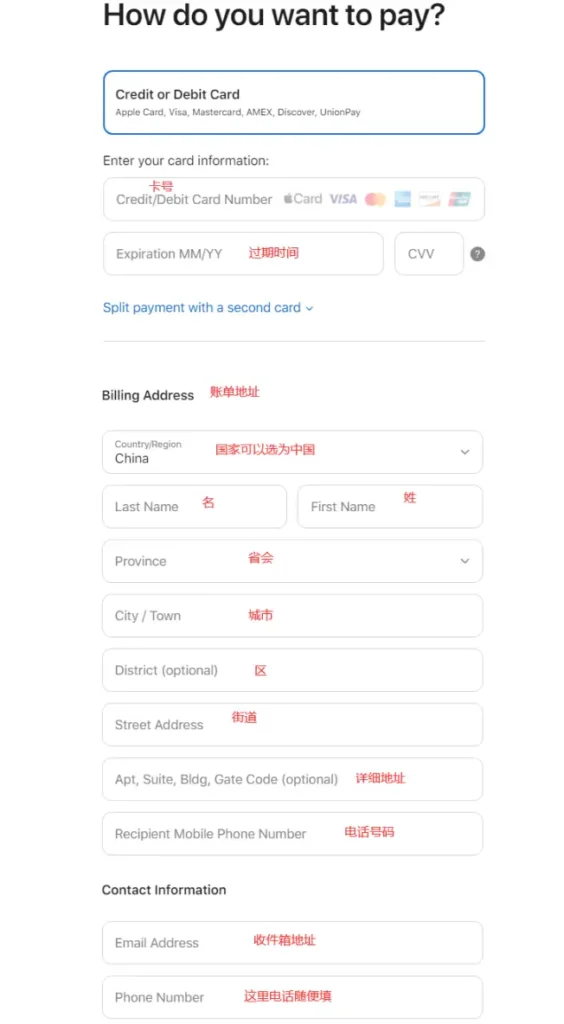The height and width of the screenshot is (1024, 564).
Task: Focus the Street Address field
Action: pyautogui.click(x=292, y=724)
